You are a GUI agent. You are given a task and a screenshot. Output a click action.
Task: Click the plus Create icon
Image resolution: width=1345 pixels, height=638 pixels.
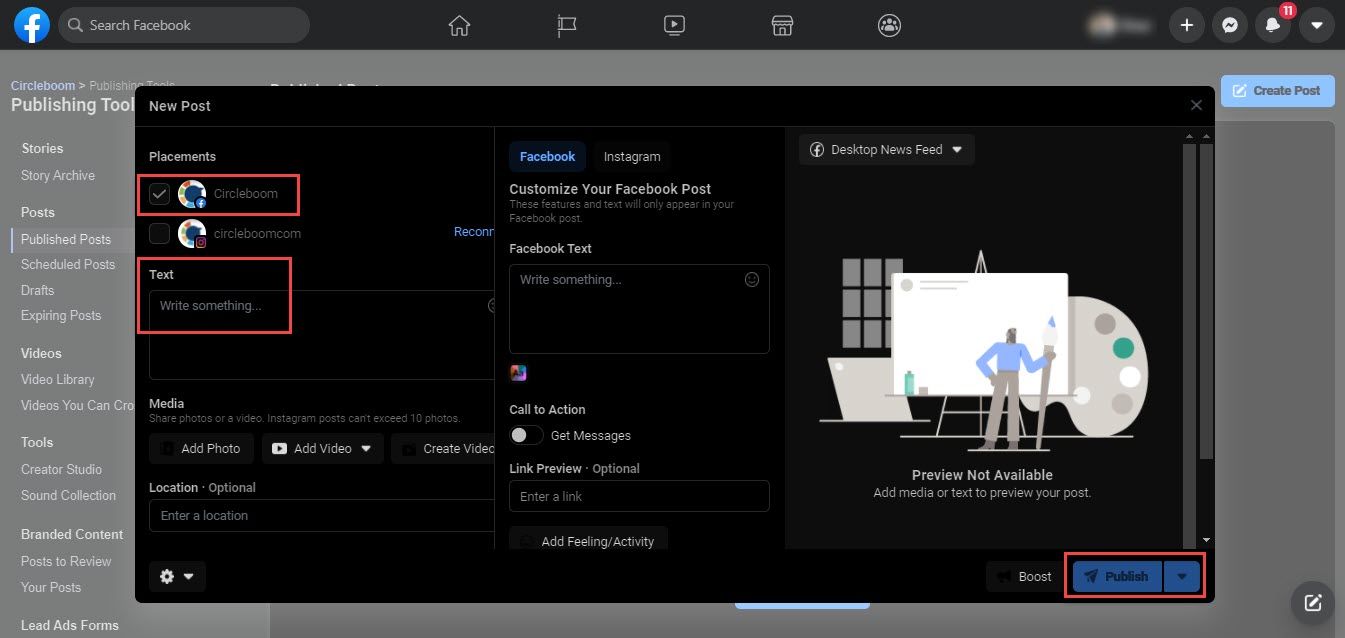click(1186, 26)
